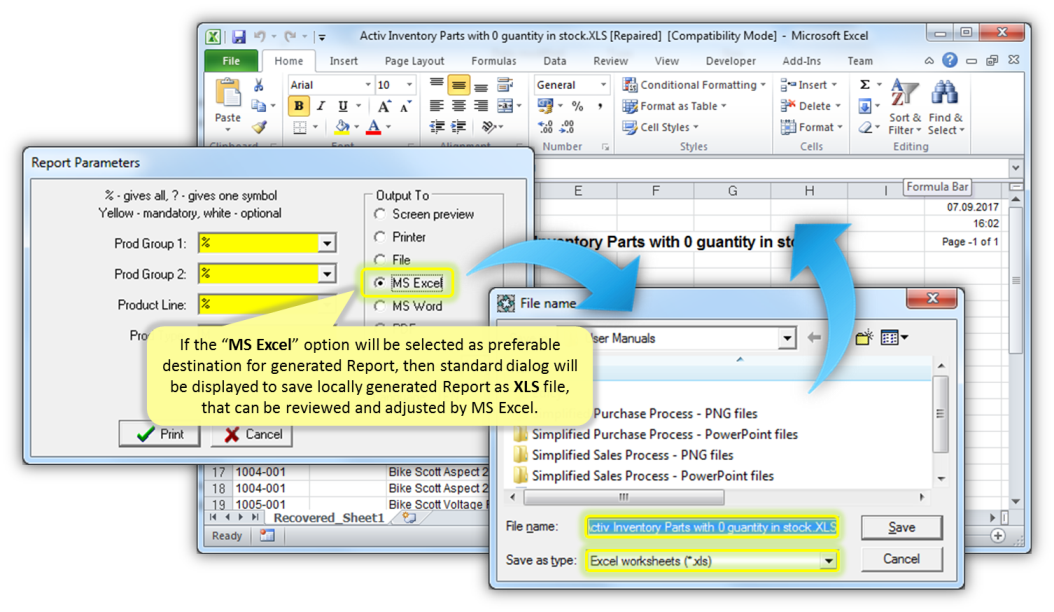Open the Sort & Filter menu
The height and width of the screenshot is (612, 1054).
coord(905,106)
